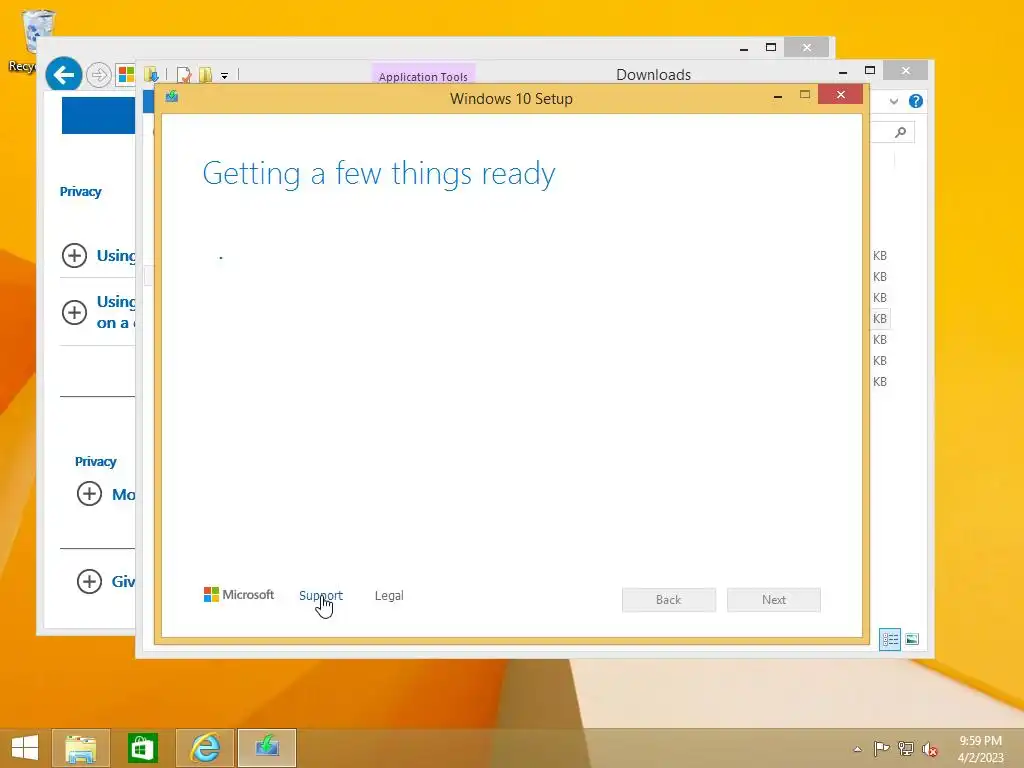Viewport: 1024px width, 768px height.
Task: Click the network tray icon
Action: 906,748
